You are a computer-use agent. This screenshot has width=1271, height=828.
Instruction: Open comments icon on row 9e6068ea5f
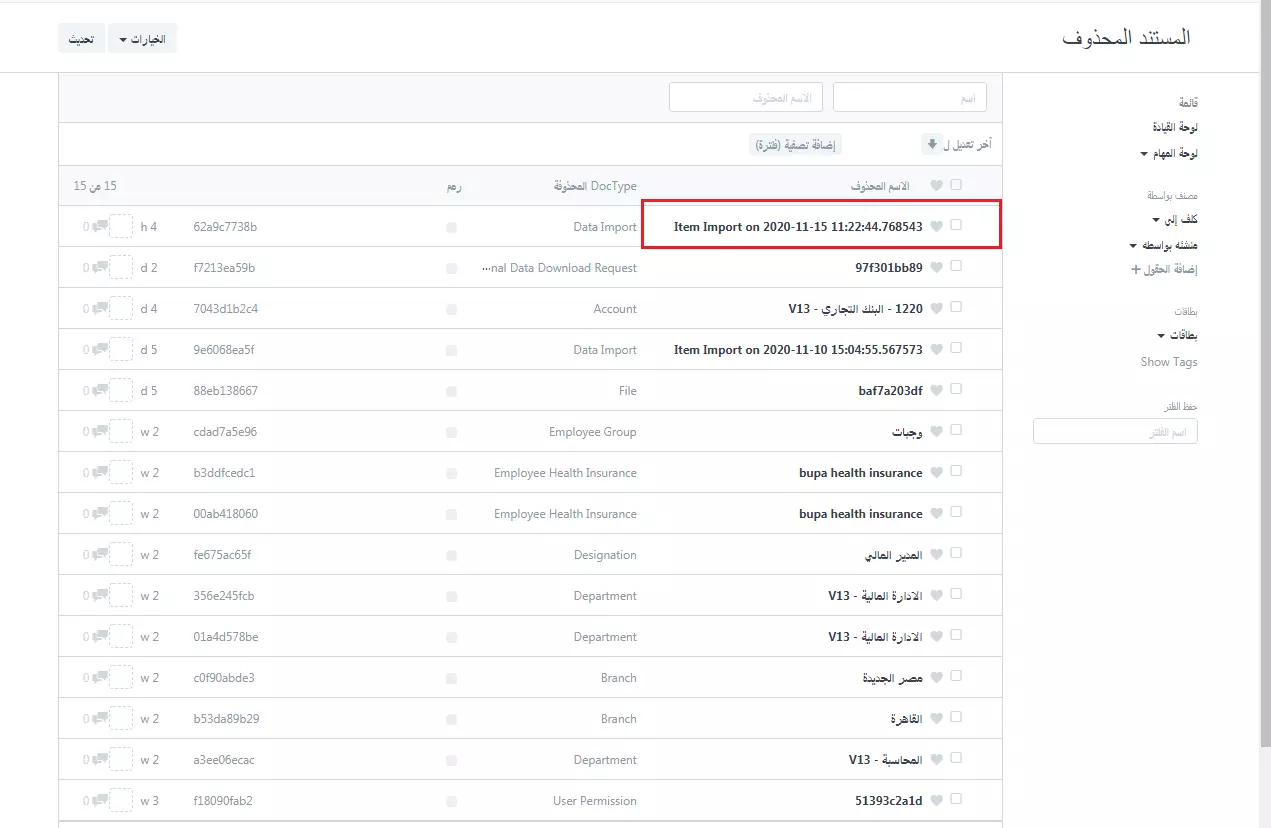click(x=100, y=350)
